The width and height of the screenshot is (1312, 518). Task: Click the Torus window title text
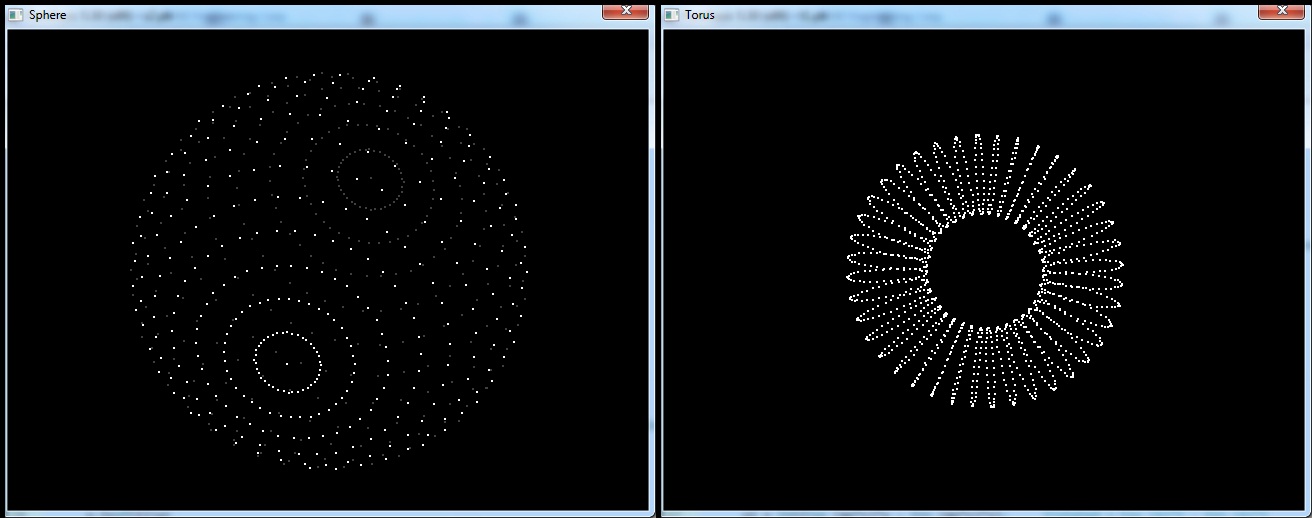pyautogui.click(x=699, y=15)
